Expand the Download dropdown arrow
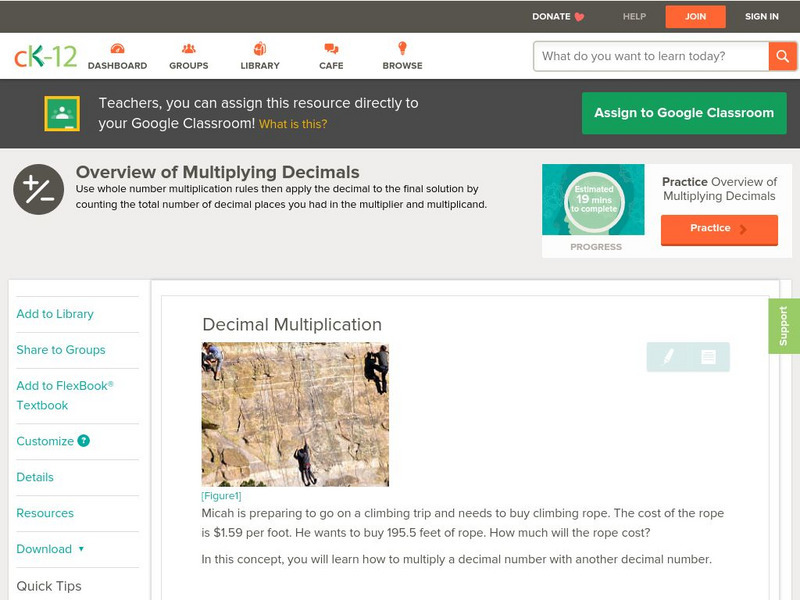800x600 pixels. [81, 549]
